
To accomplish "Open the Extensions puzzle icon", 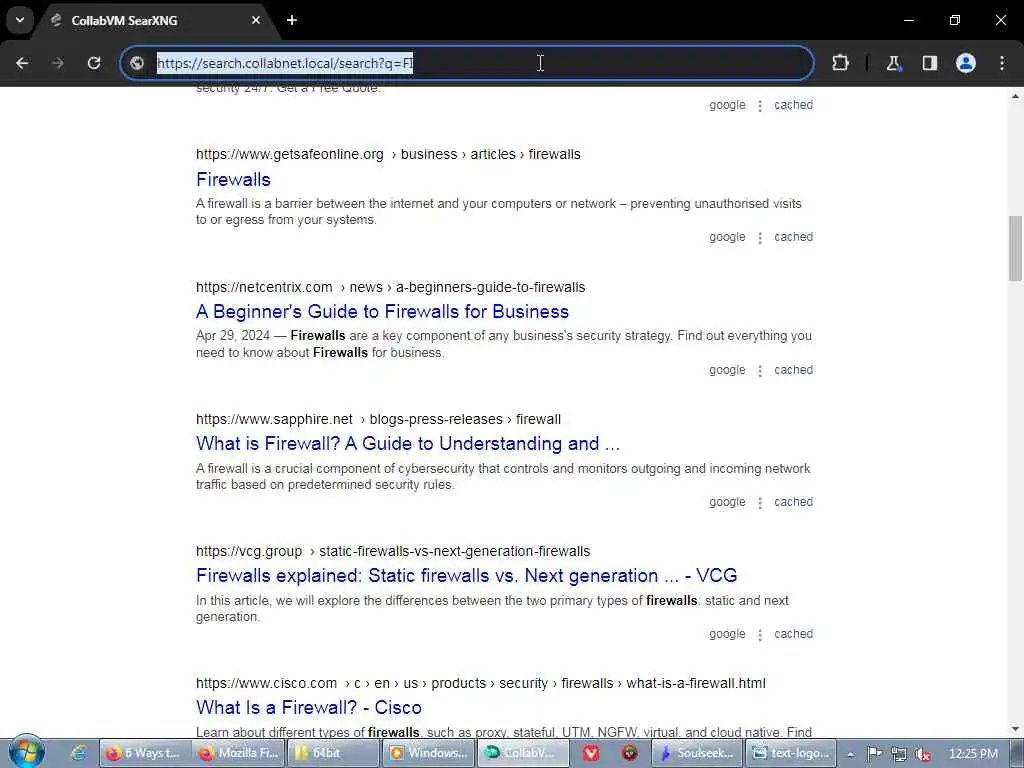I will pyautogui.click(x=840, y=63).
